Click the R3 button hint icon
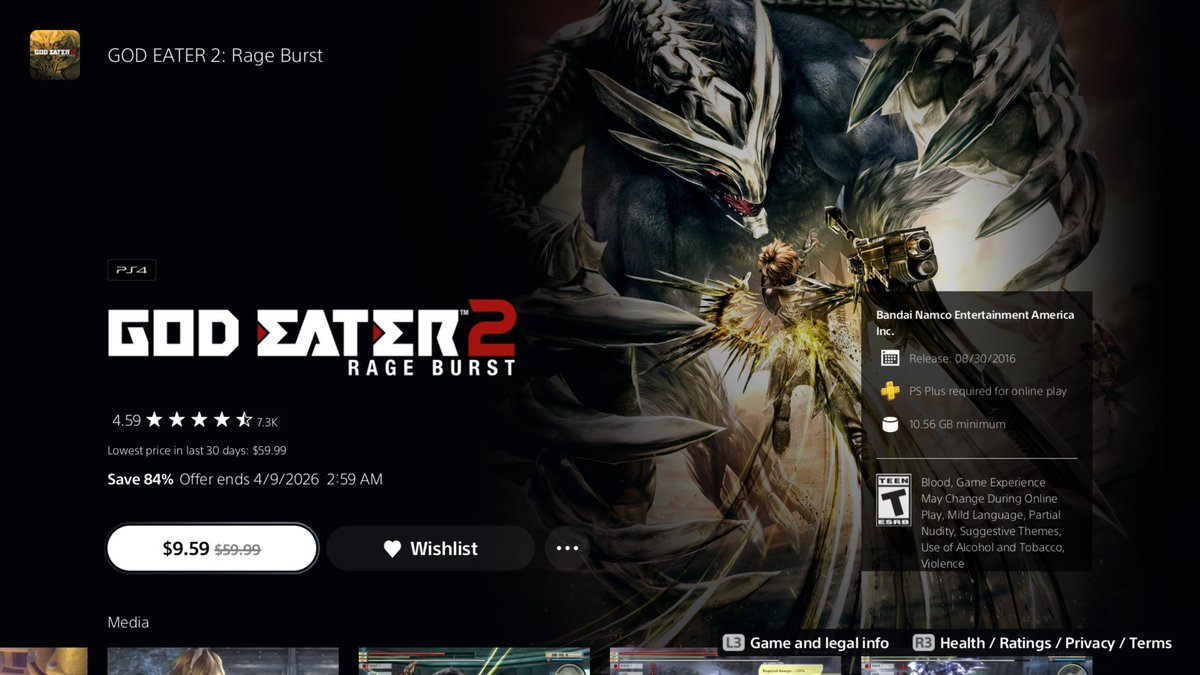The image size is (1200, 675). 923,643
